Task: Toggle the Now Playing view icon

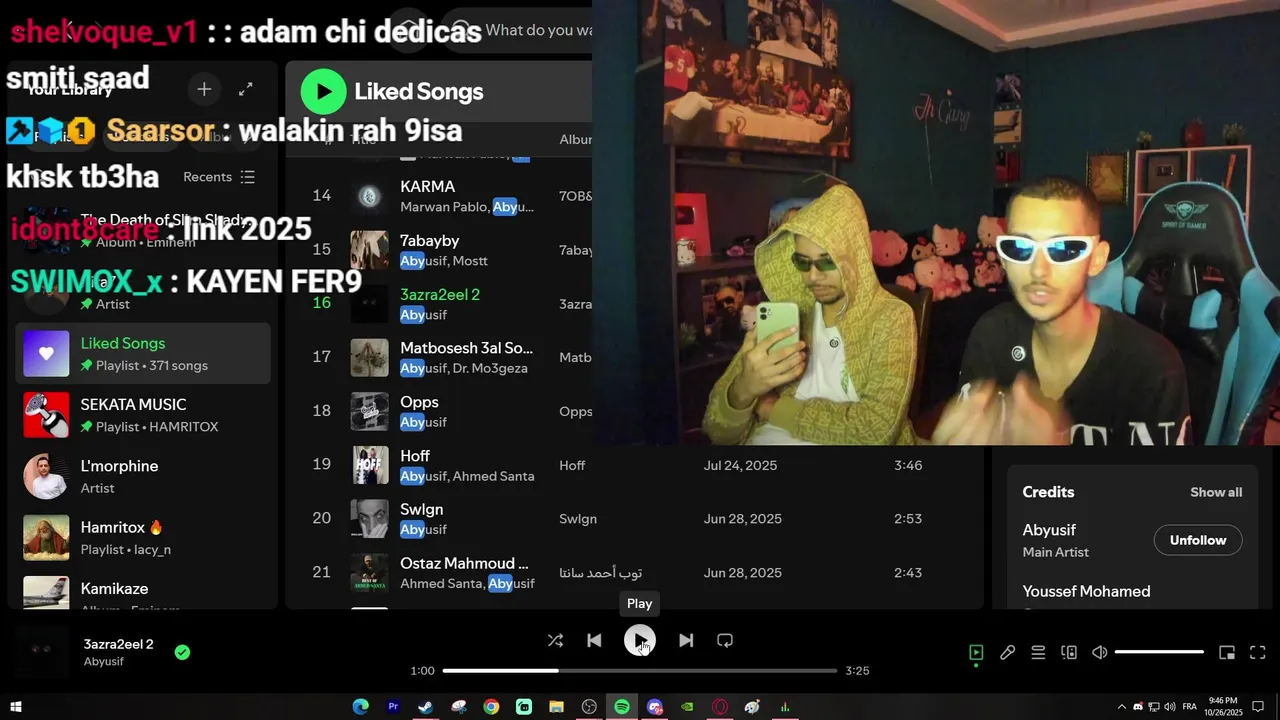Action: [976, 652]
